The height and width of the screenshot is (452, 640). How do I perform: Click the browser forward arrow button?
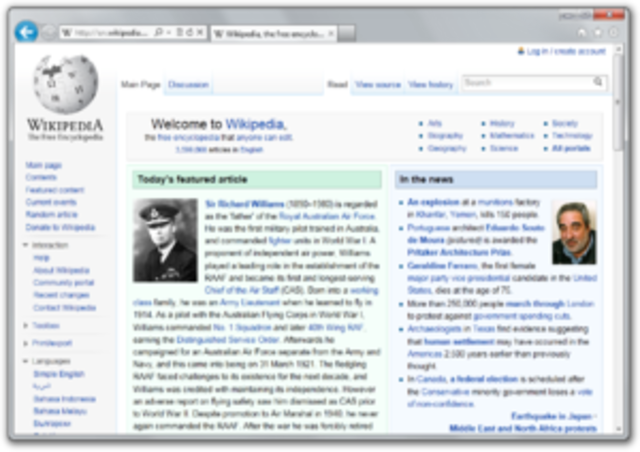[x=49, y=32]
